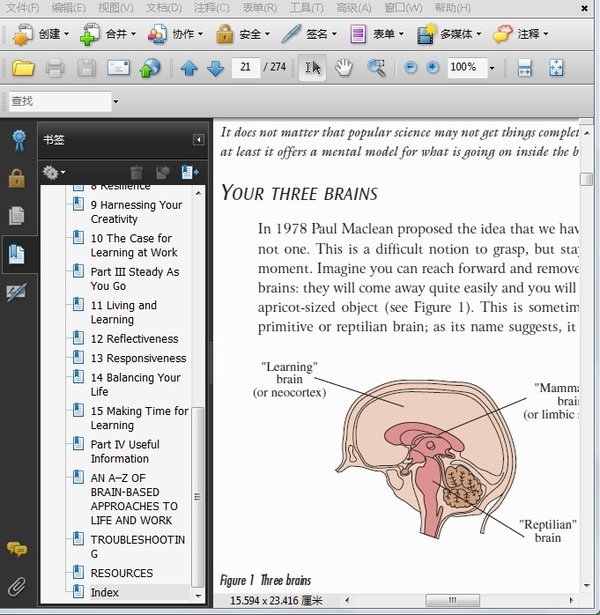
Task: Click the upload globe icon
Action: [x=150, y=68]
